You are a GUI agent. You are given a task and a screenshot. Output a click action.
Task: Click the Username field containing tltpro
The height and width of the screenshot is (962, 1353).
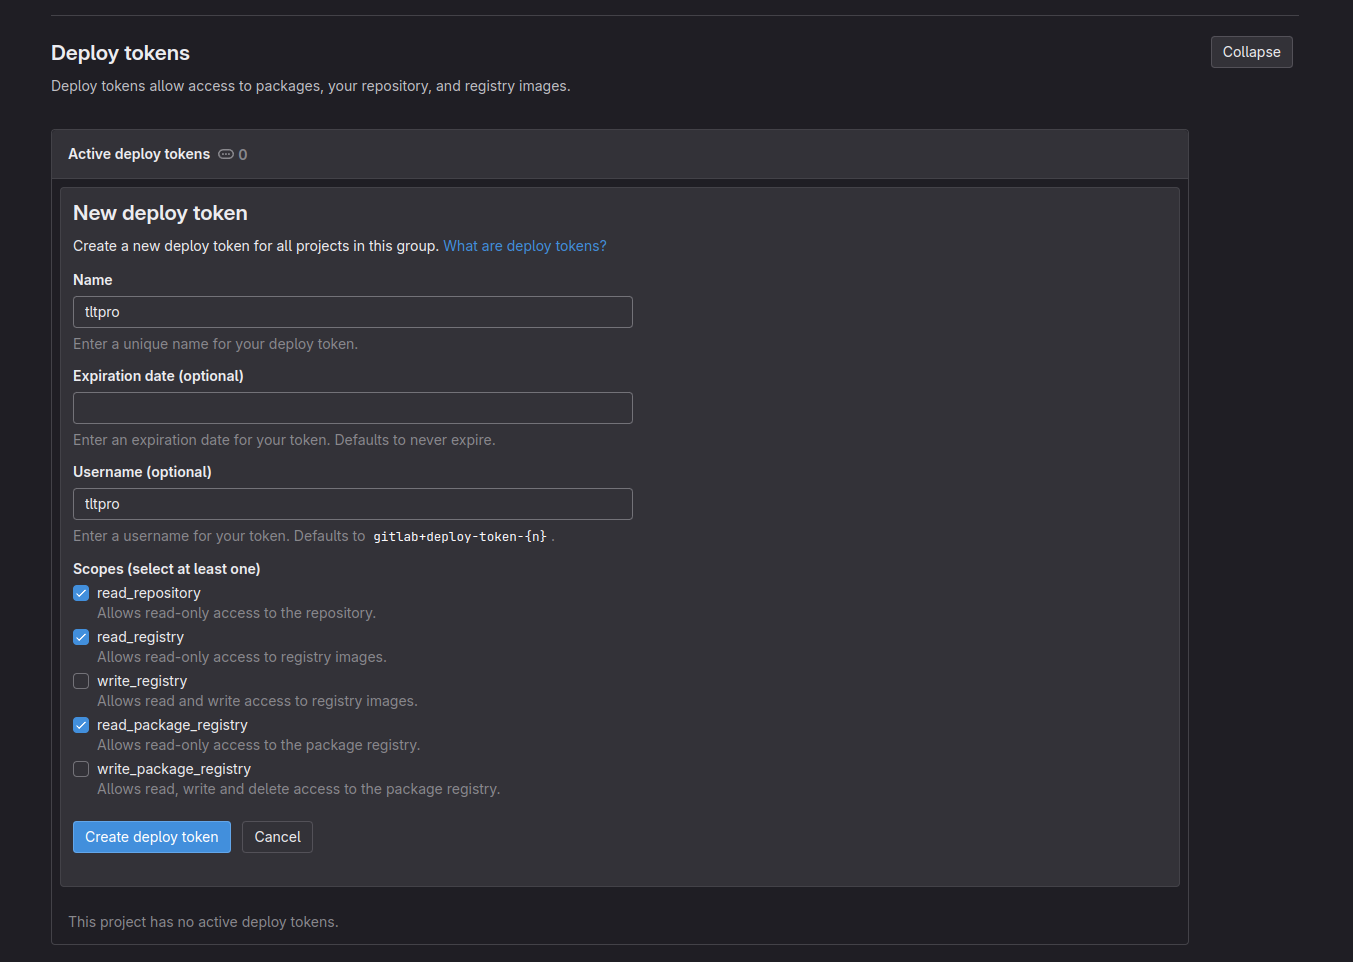pos(352,504)
